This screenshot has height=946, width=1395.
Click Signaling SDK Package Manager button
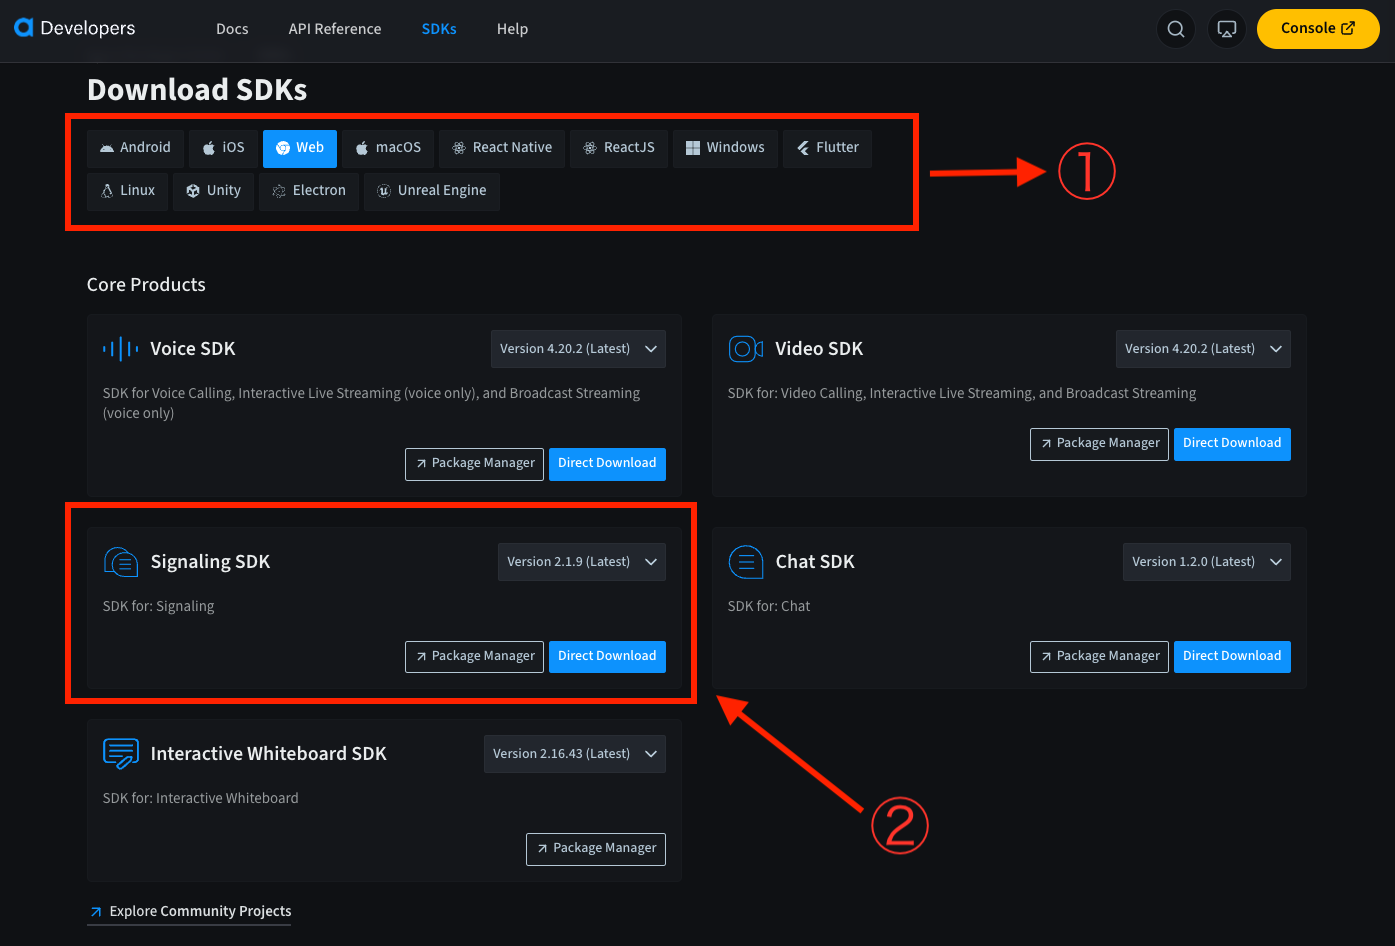[x=475, y=657]
